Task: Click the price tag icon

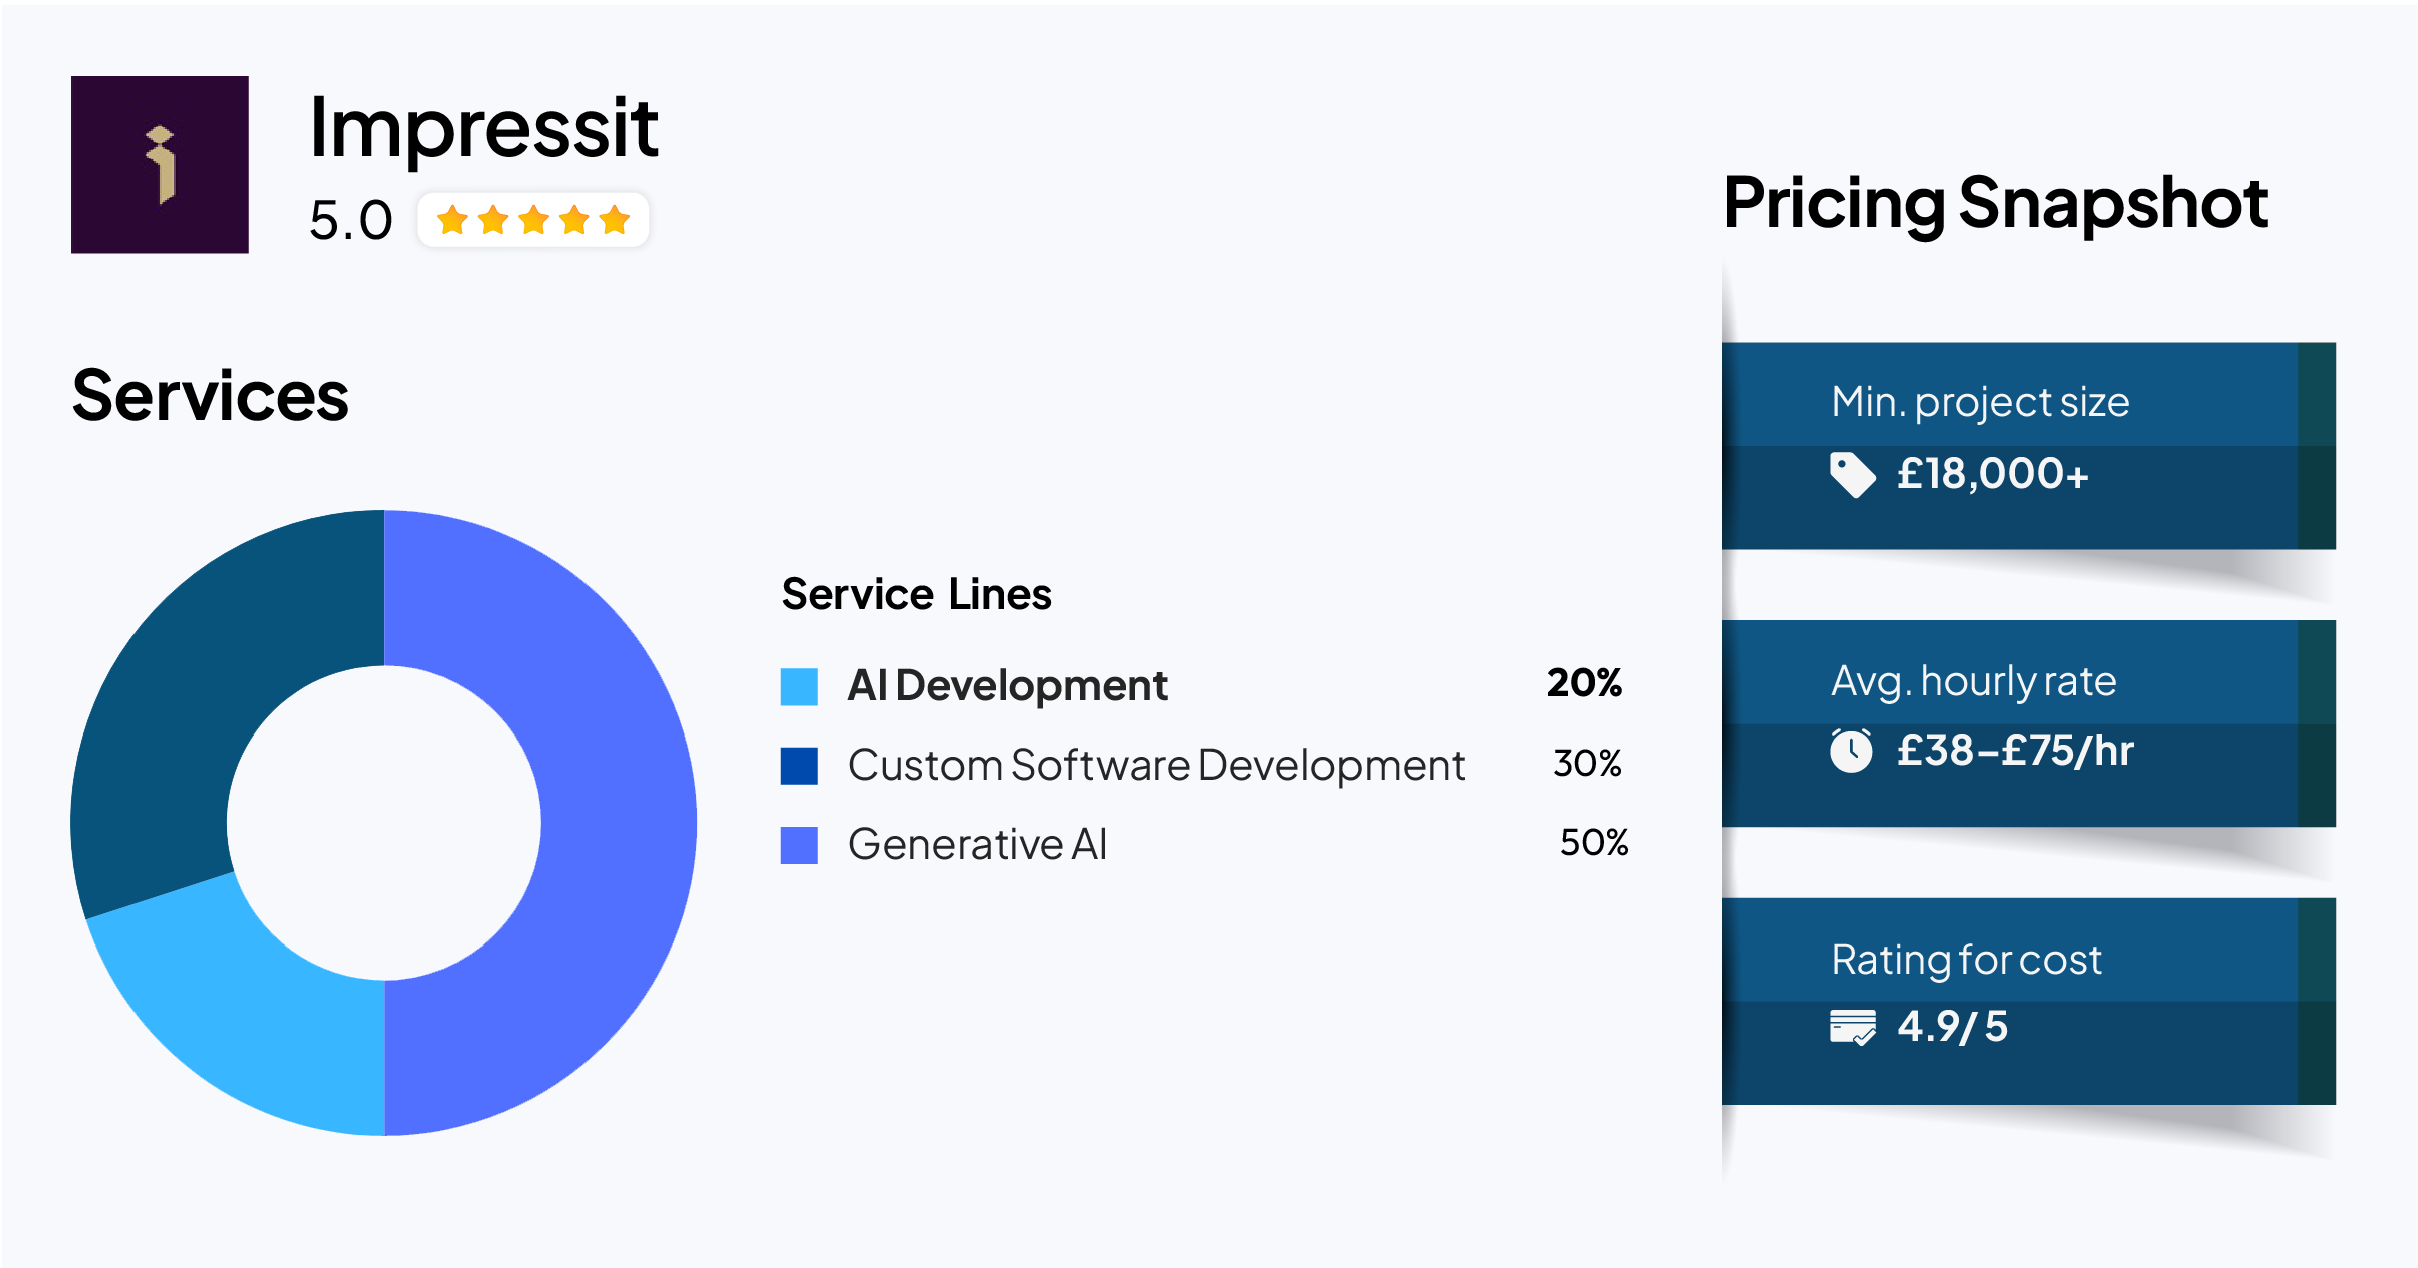Action: (x=1852, y=474)
